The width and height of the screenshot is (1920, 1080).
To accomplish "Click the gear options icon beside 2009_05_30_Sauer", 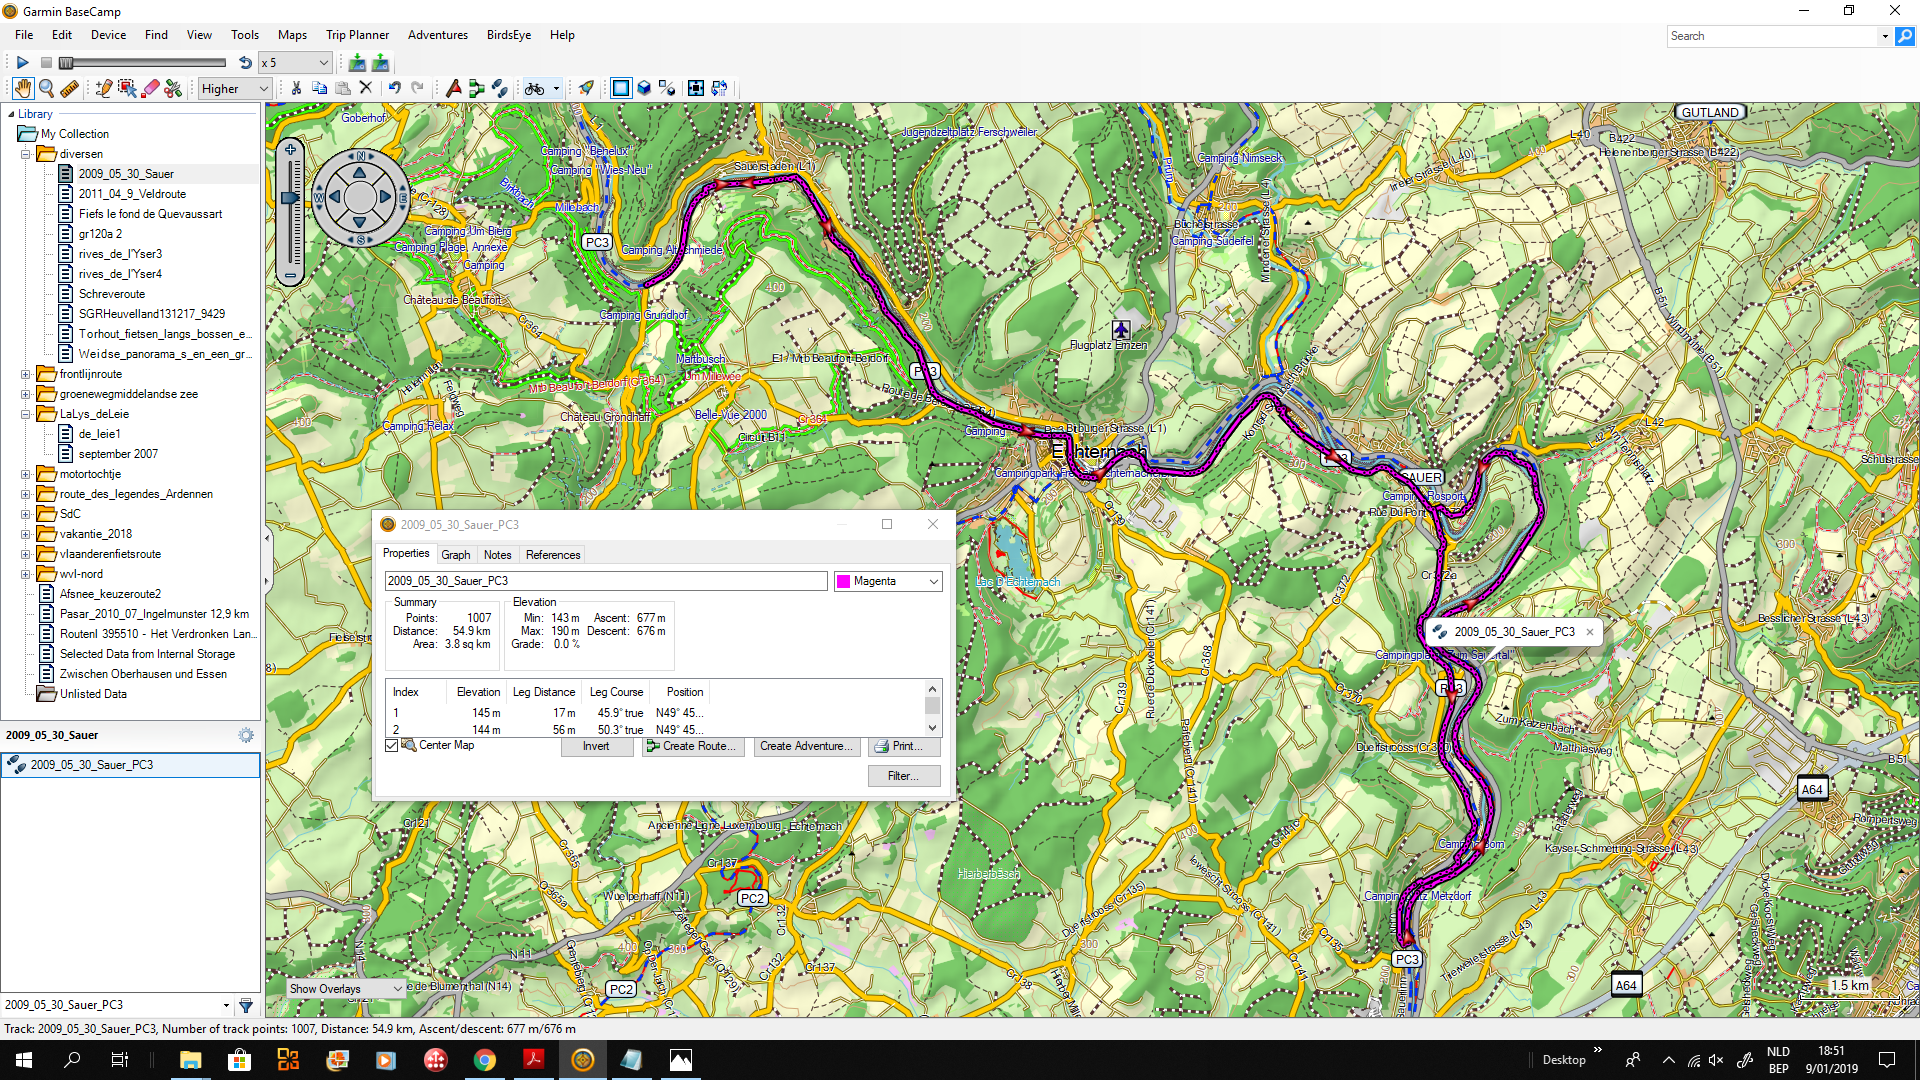I will point(246,735).
